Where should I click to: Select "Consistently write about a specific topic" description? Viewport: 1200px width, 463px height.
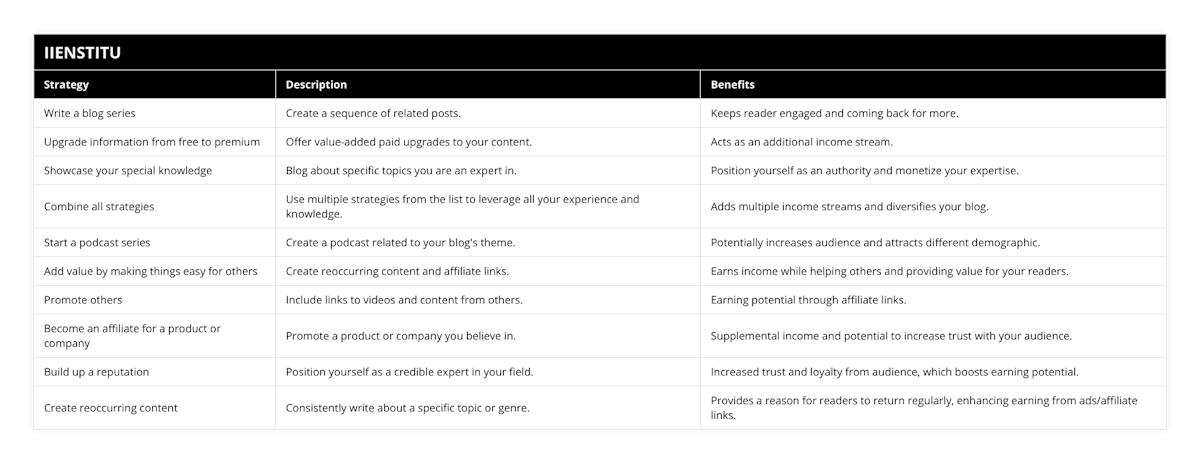tap(408, 407)
